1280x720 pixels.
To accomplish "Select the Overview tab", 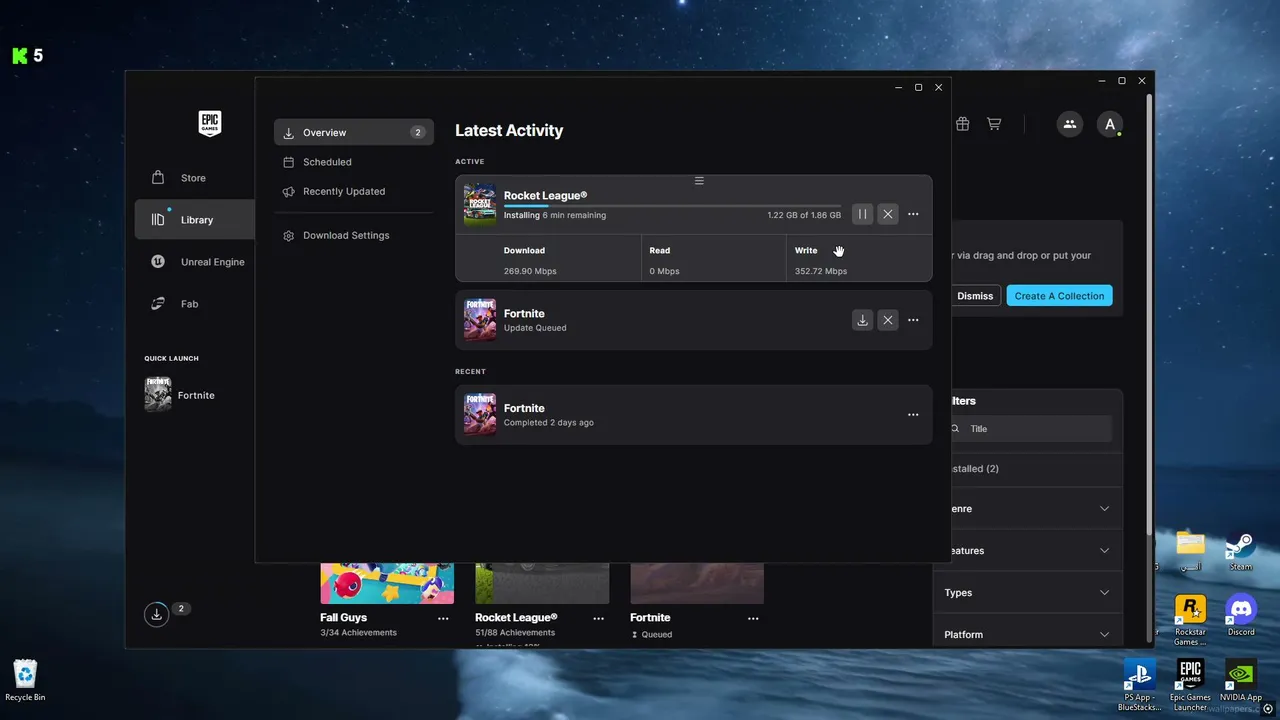I will pos(354,132).
